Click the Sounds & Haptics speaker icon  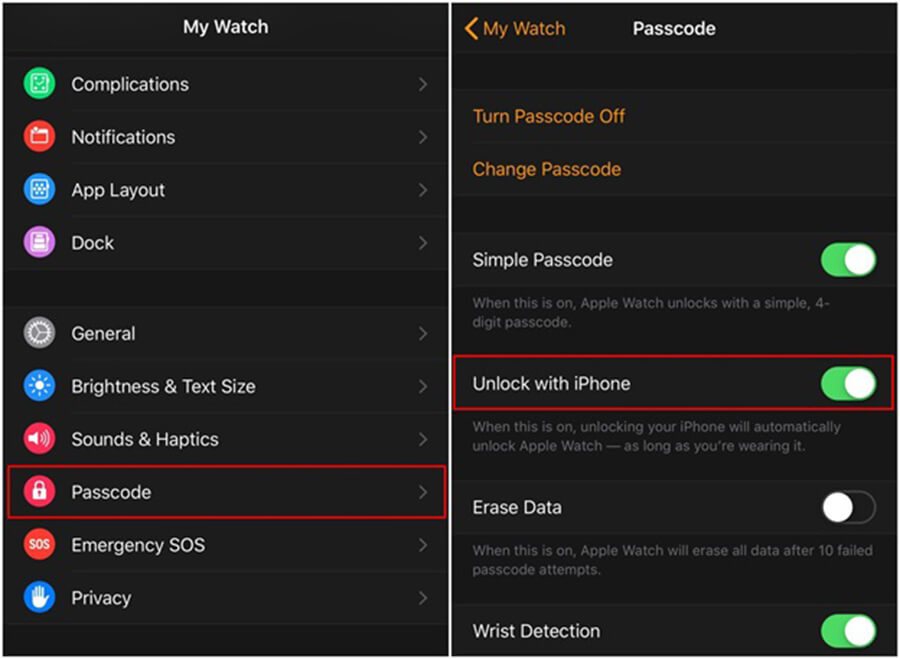tap(38, 439)
